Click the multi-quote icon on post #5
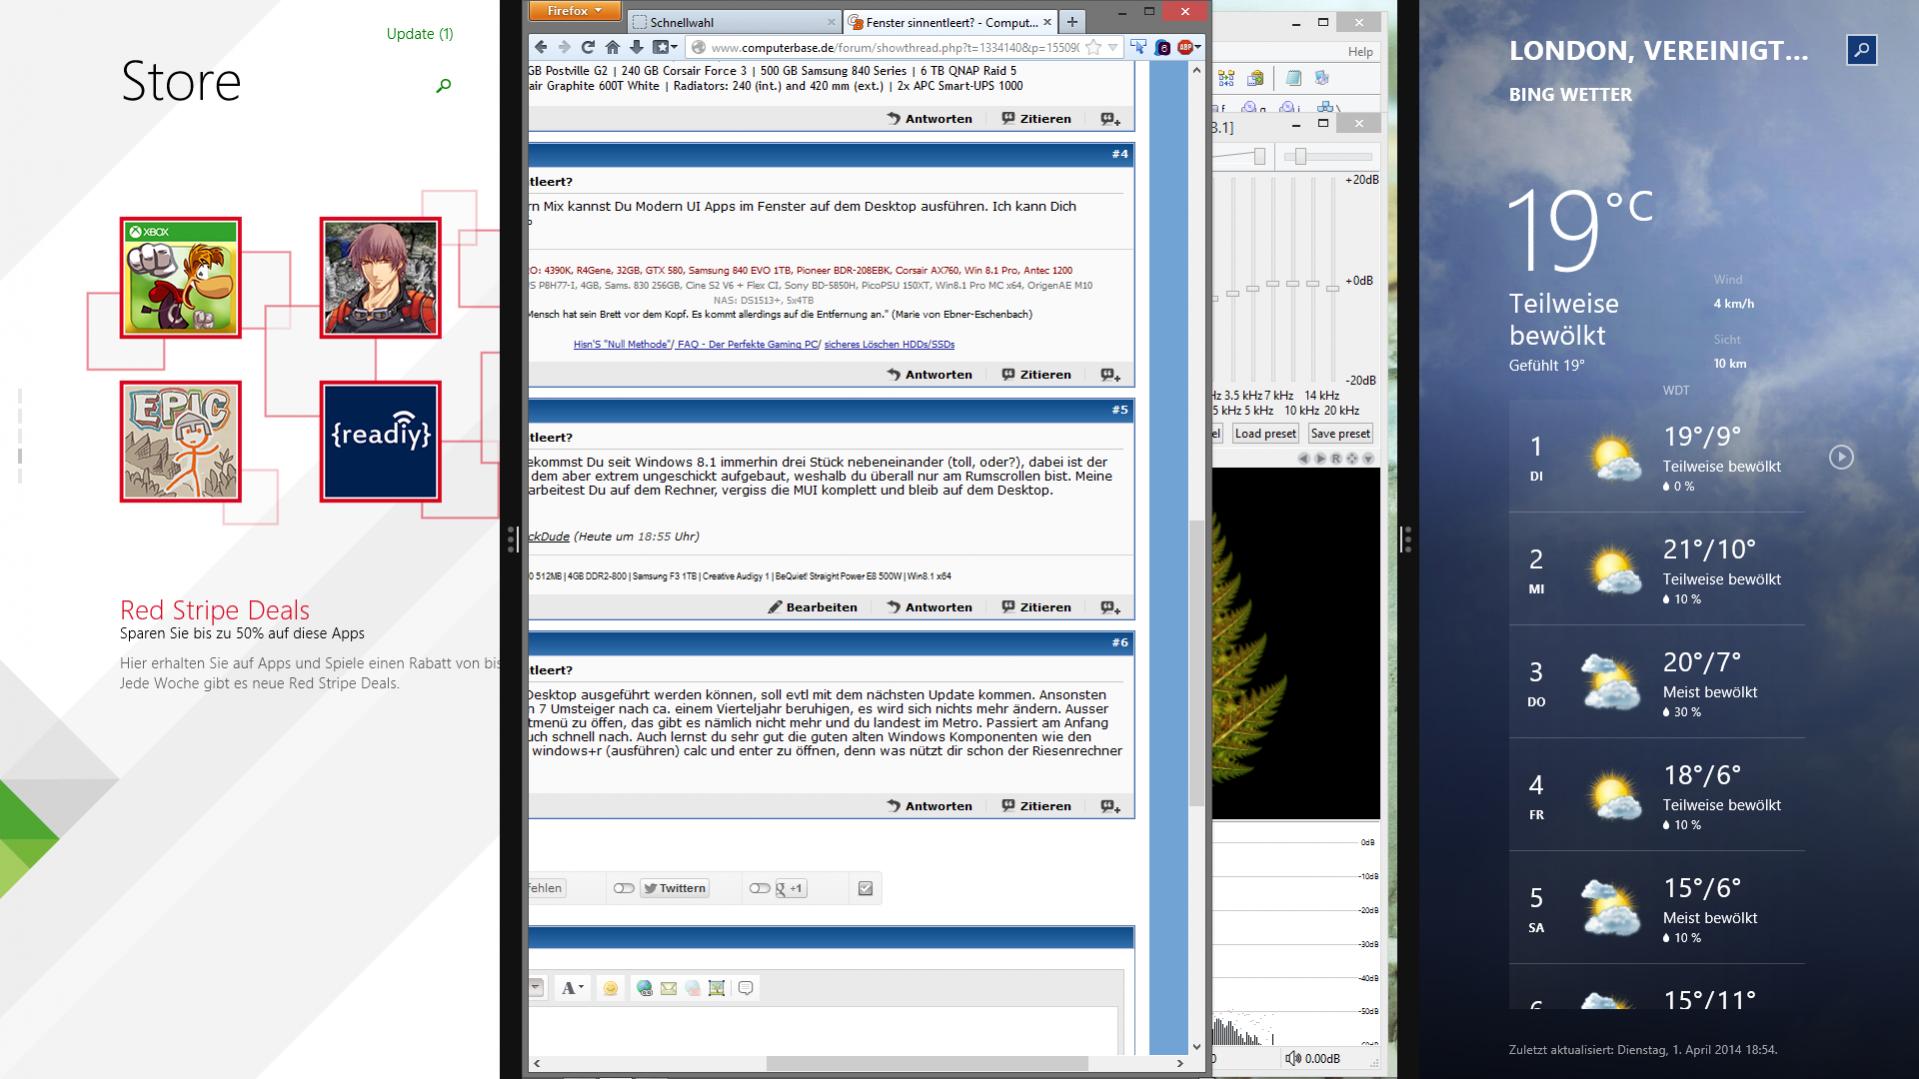The height and width of the screenshot is (1079, 1919). (1110, 607)
